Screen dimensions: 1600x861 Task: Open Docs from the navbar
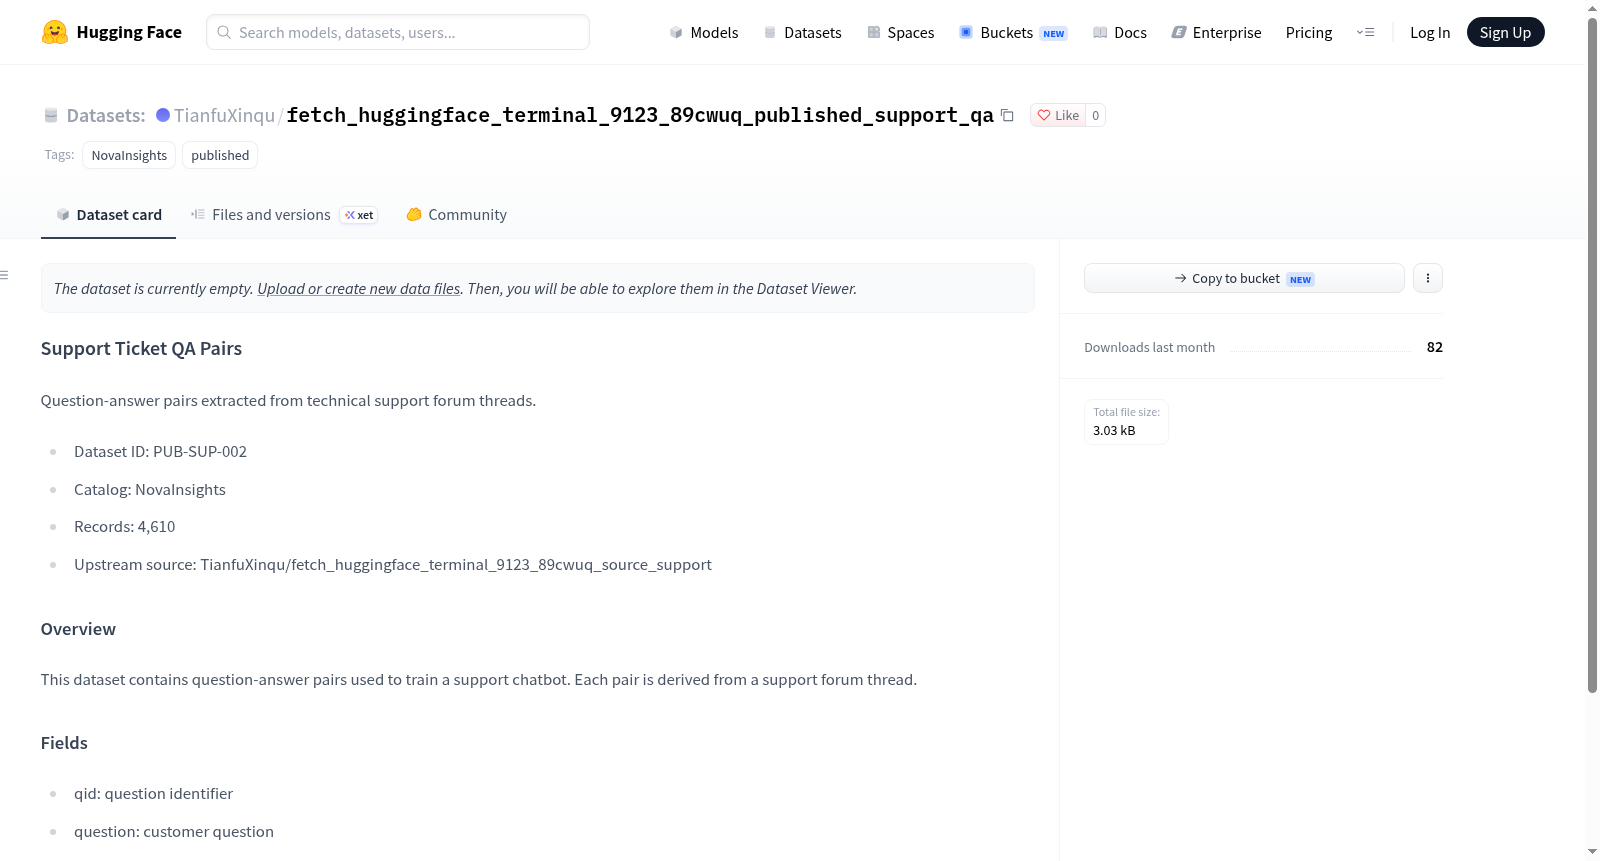1120,32
